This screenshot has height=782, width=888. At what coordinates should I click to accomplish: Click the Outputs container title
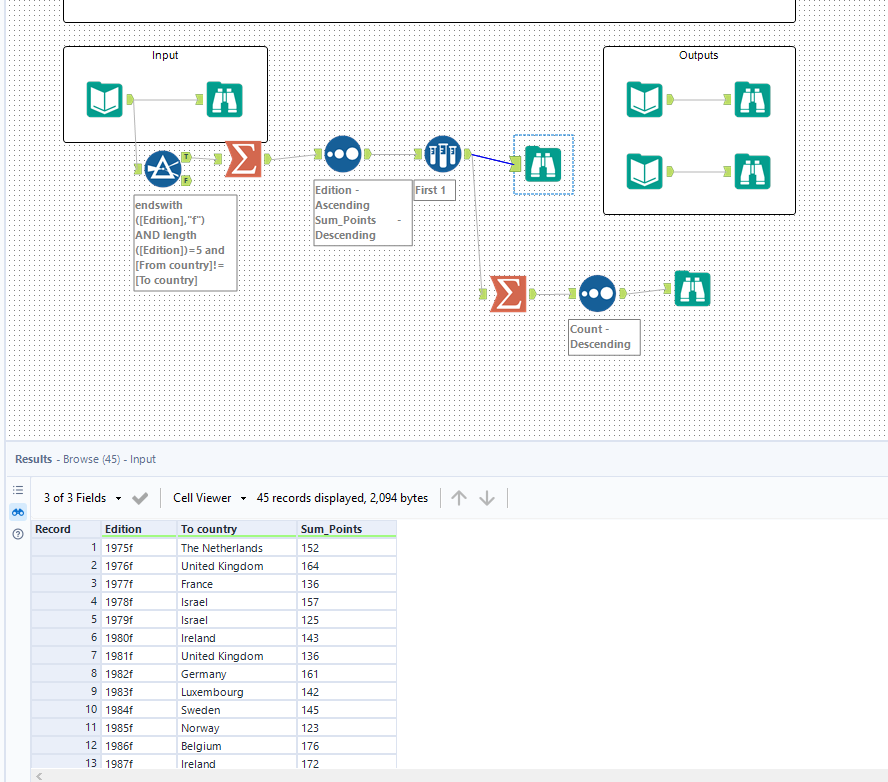click(698, 55)
